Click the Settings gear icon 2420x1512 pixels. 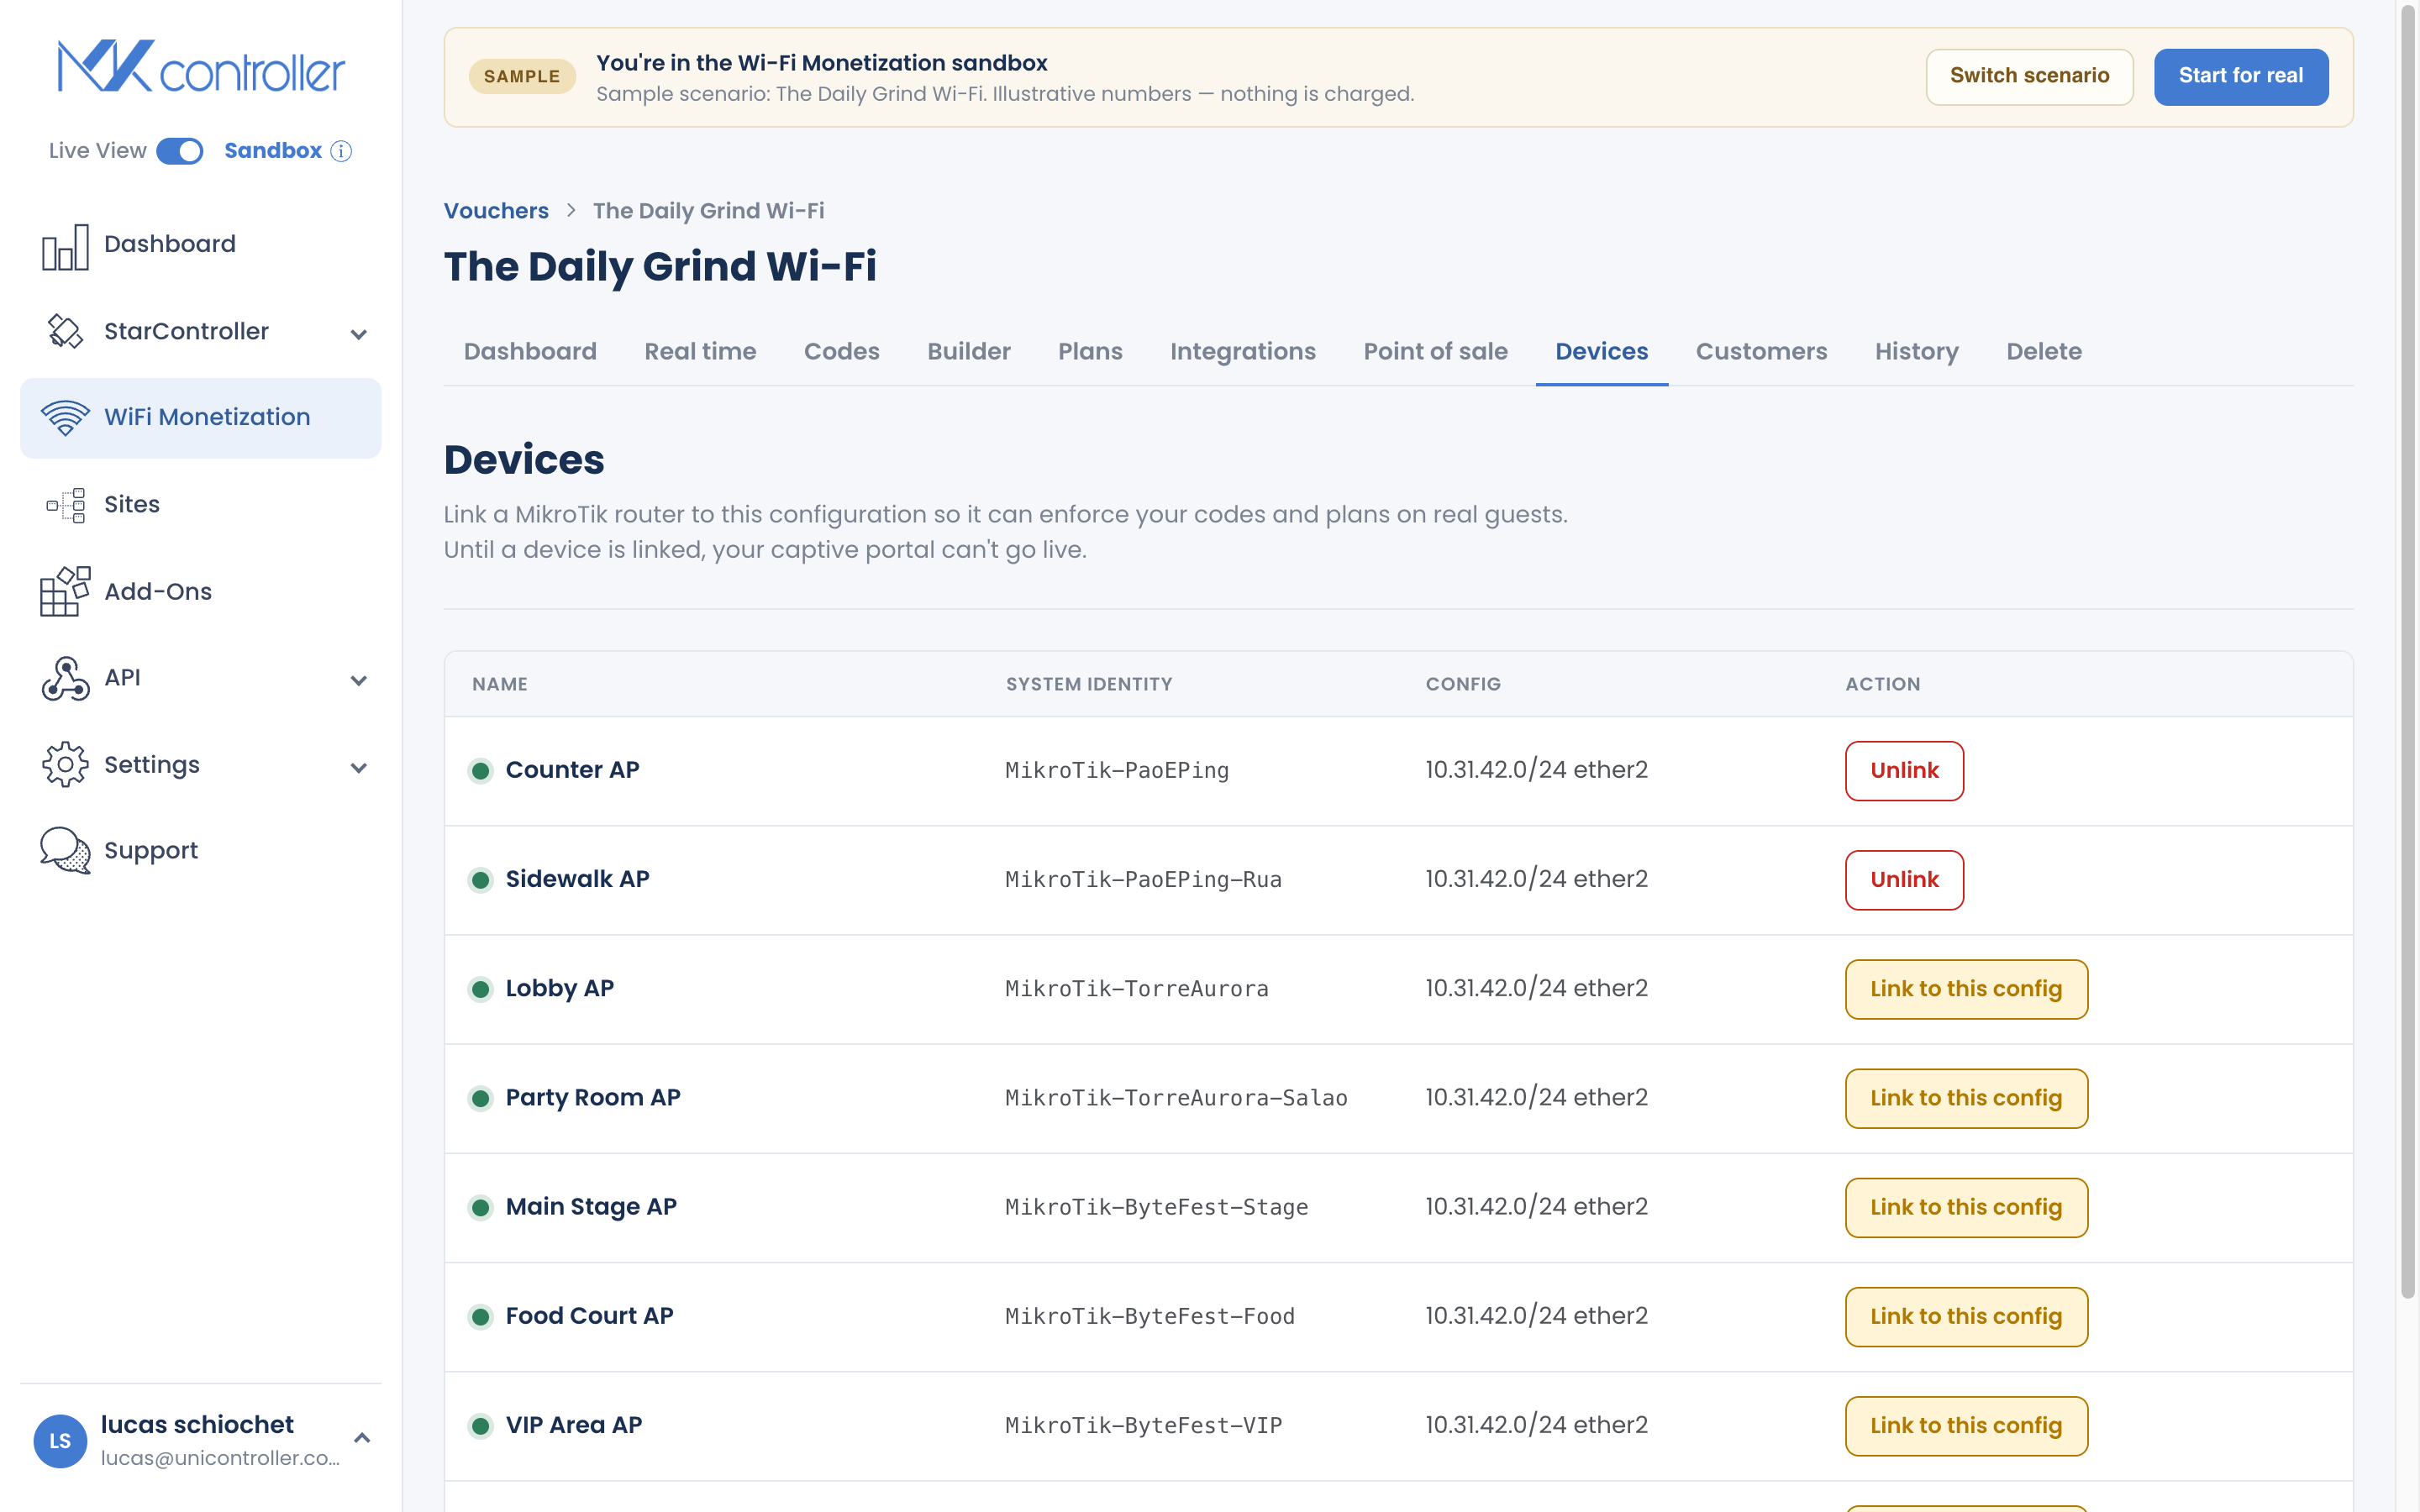(x=65, y=765)
